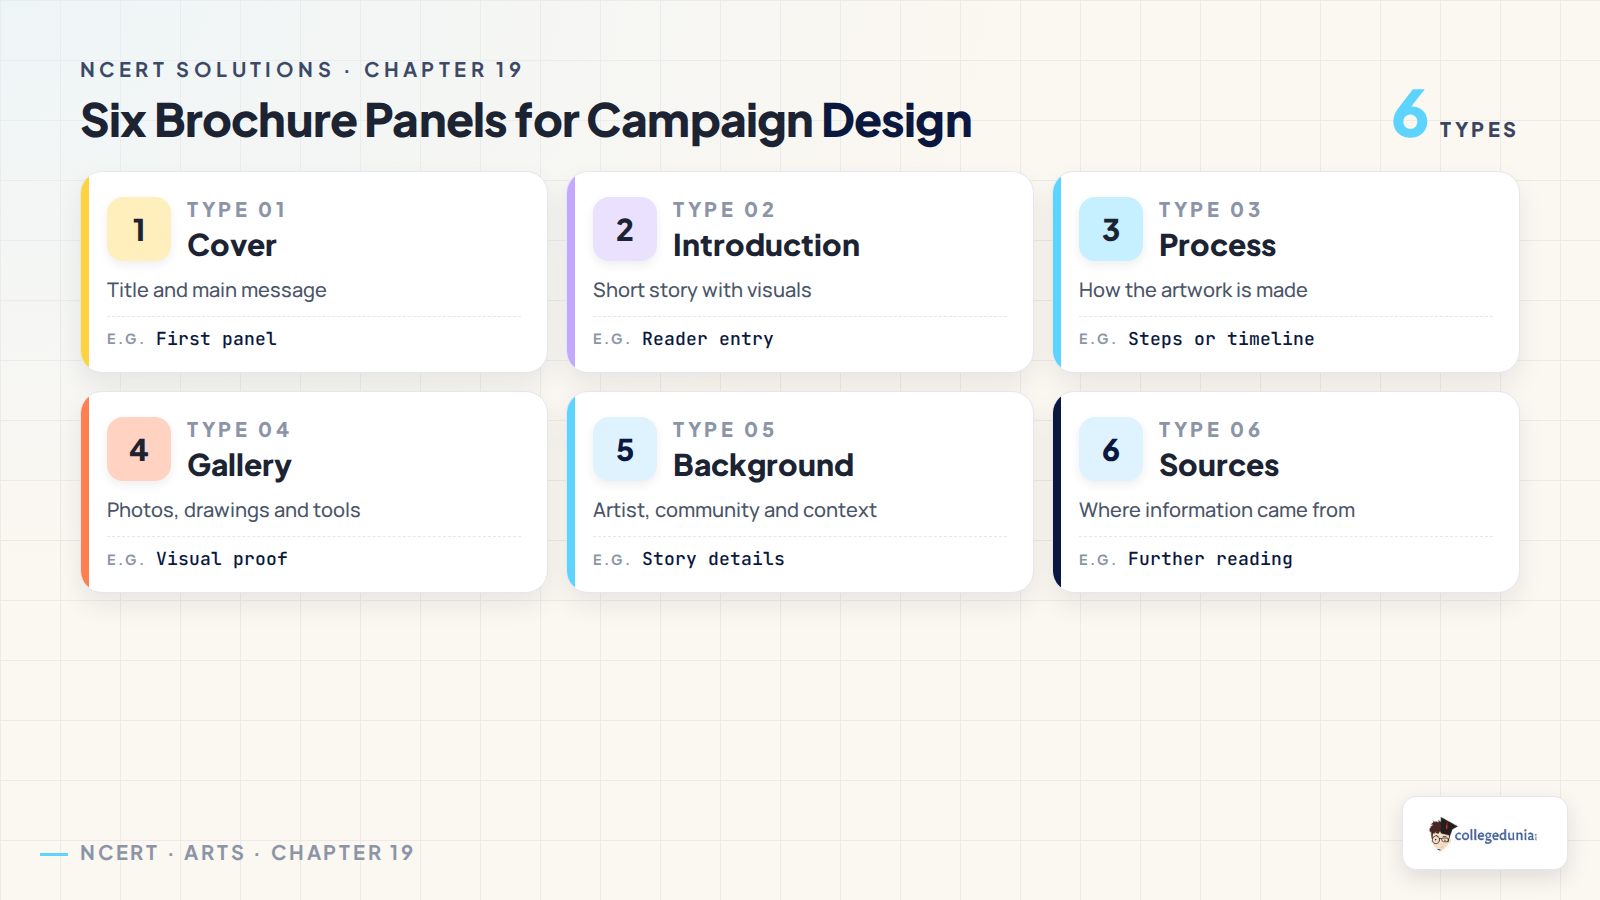
Task: Click the 'TYPE 06' label
Action: 1210,430
